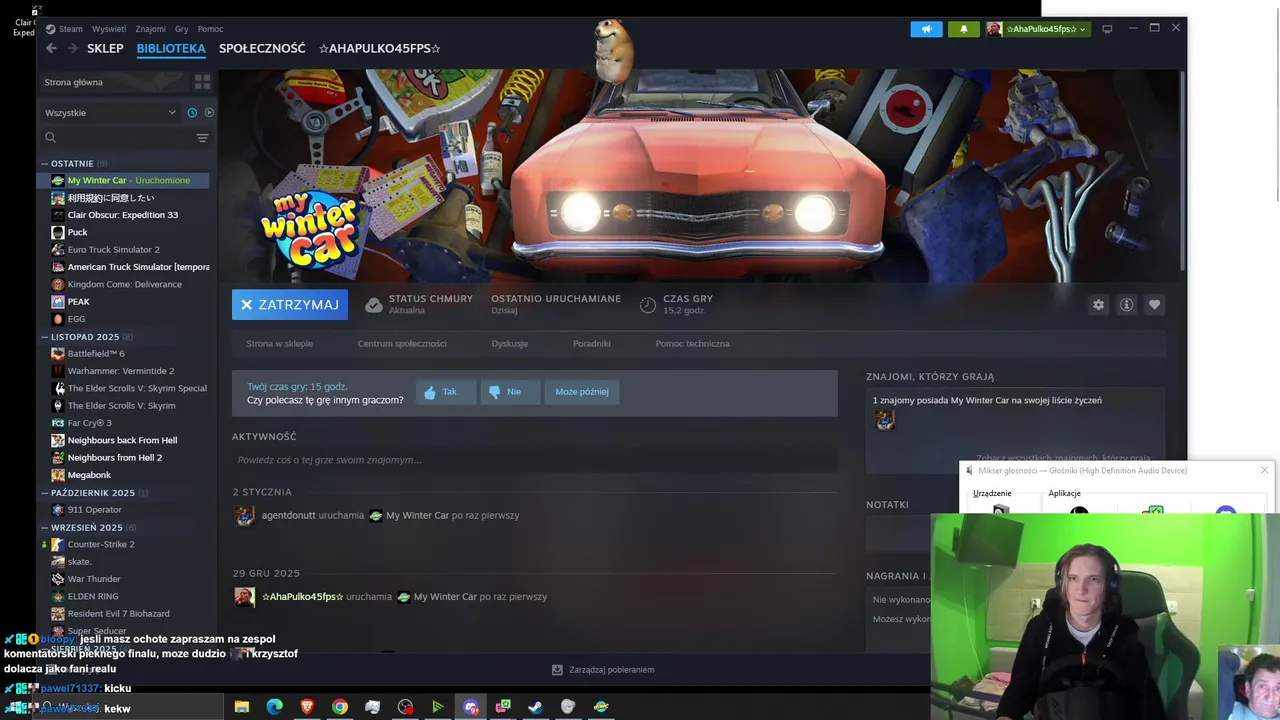
Task: Open Centrum społeczności tab
Action: (402, 343)
